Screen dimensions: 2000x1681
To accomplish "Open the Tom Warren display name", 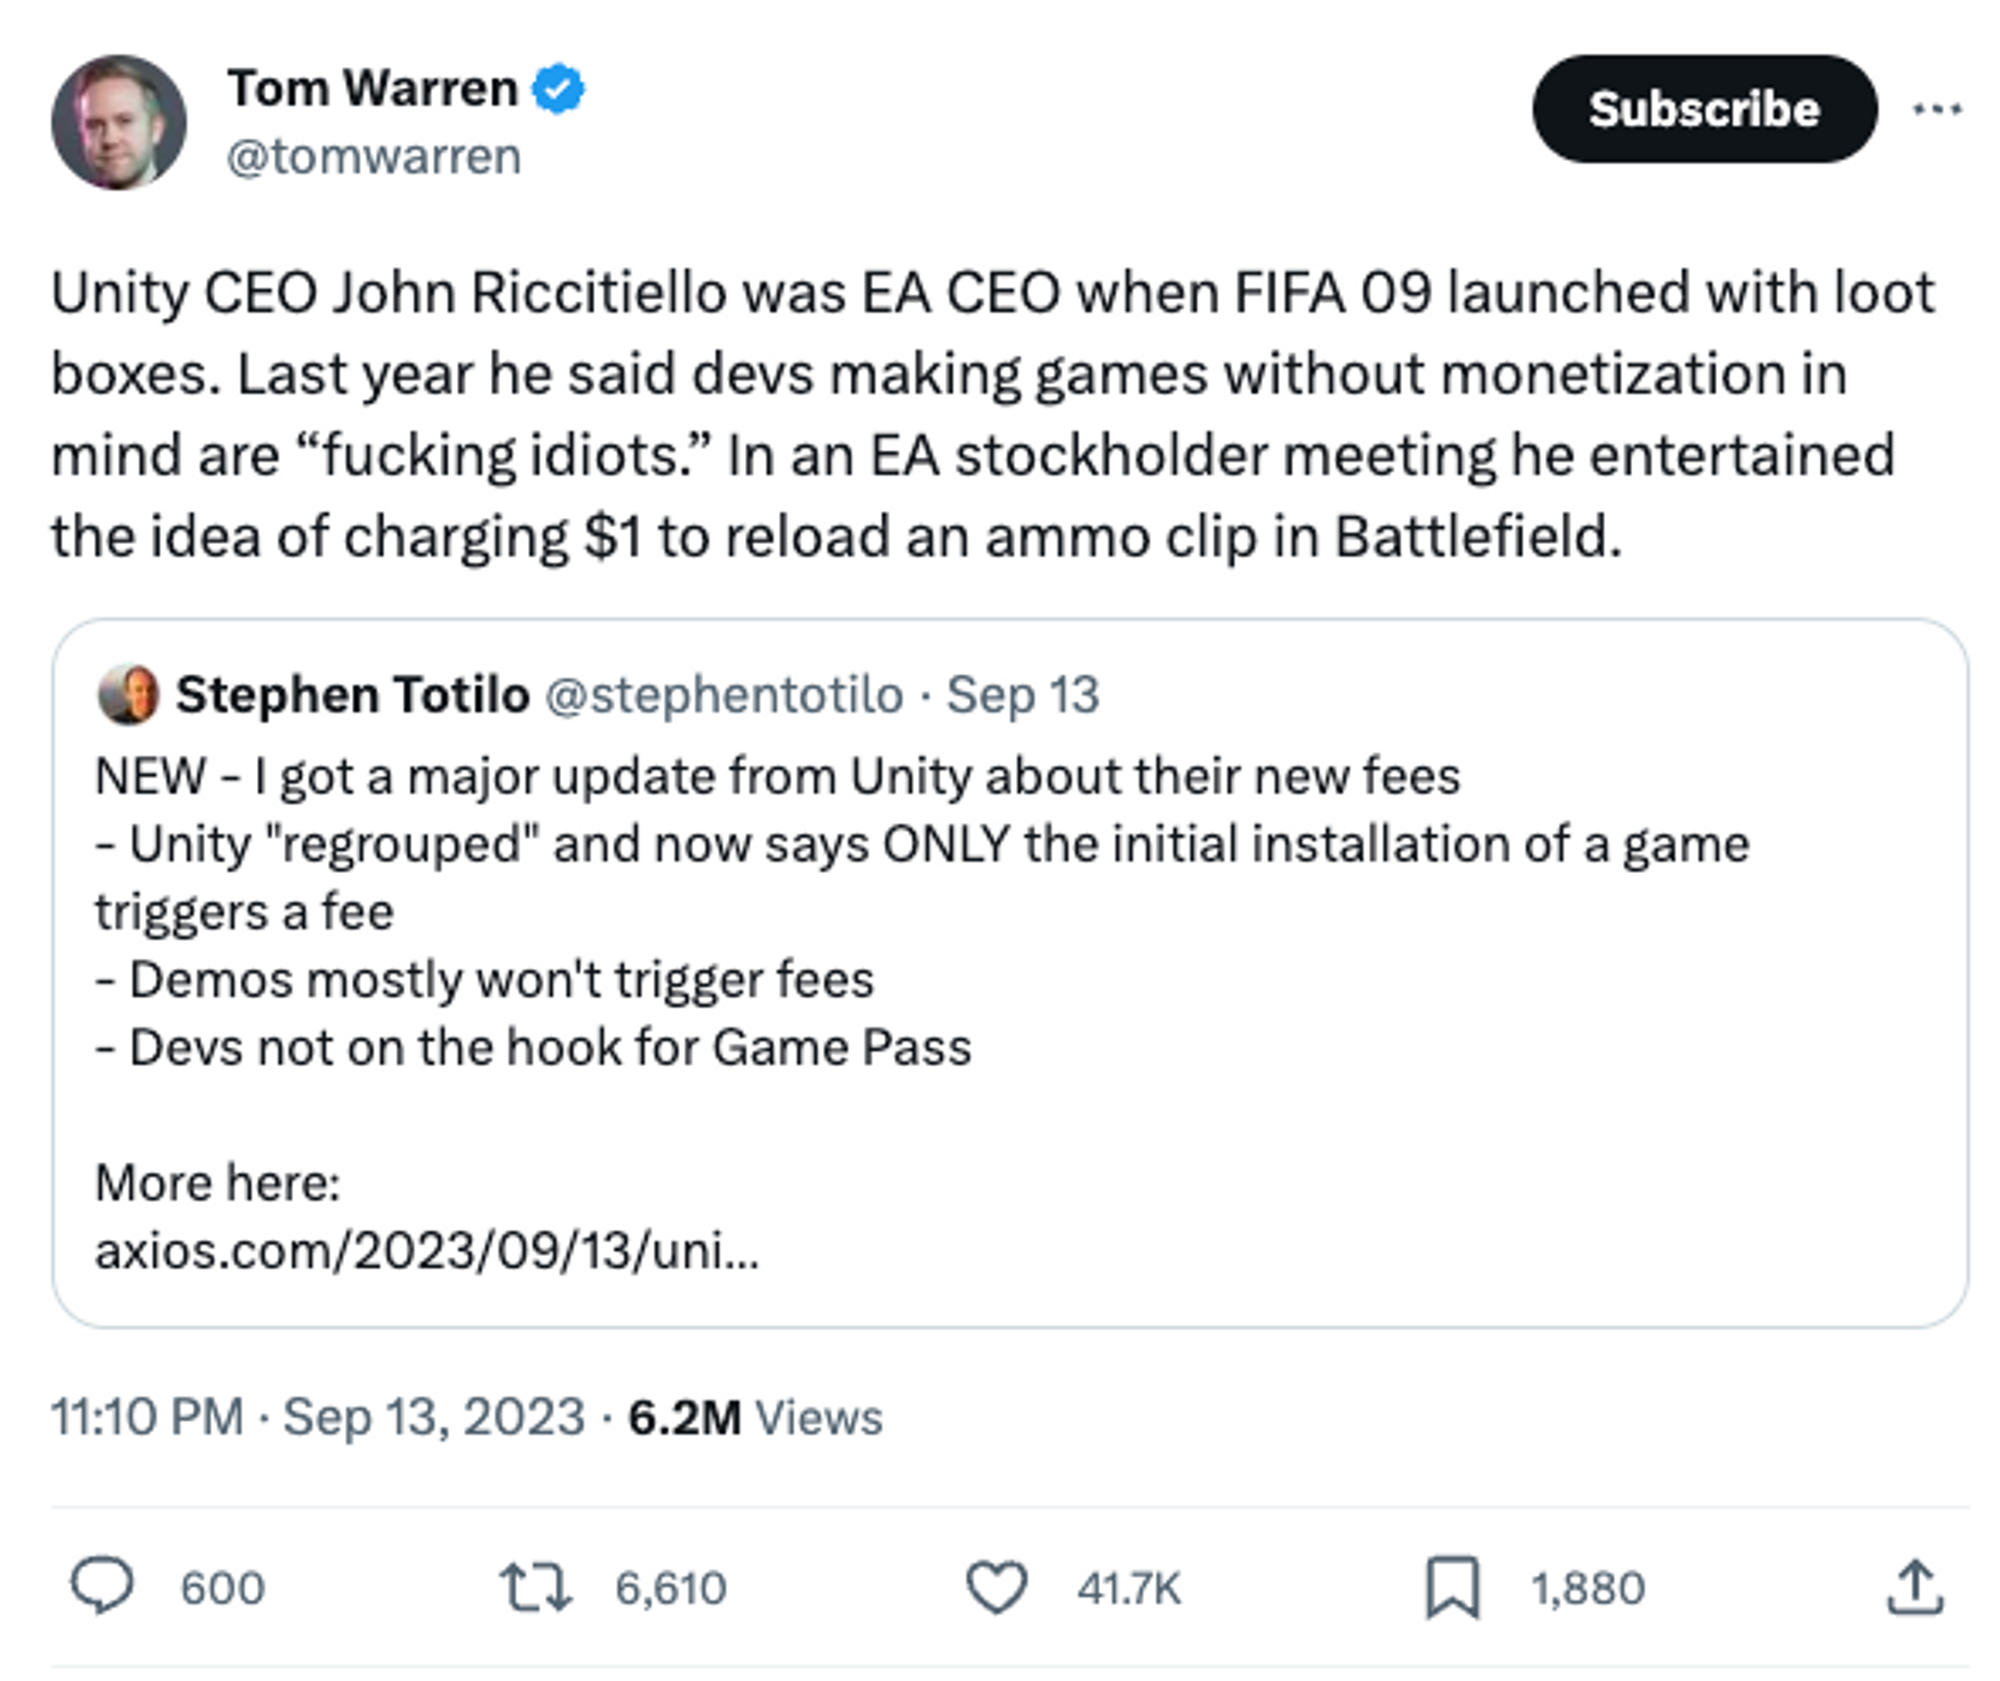I will click(x=372, y=89).
